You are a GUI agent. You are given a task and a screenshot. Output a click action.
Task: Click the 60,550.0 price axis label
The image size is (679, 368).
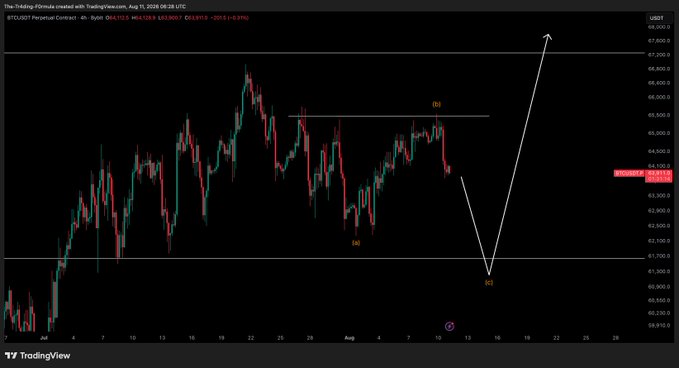point(659,300)
